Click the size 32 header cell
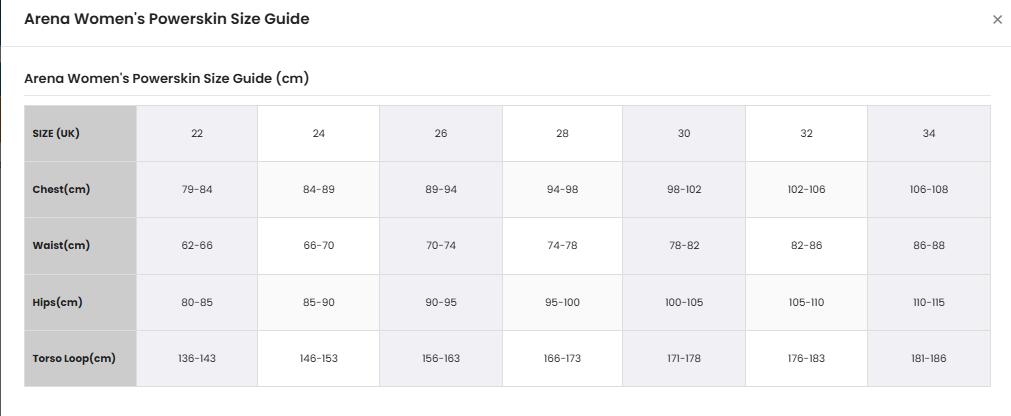The width and height of the screenshot is (1011, 416). click(807, 134)
